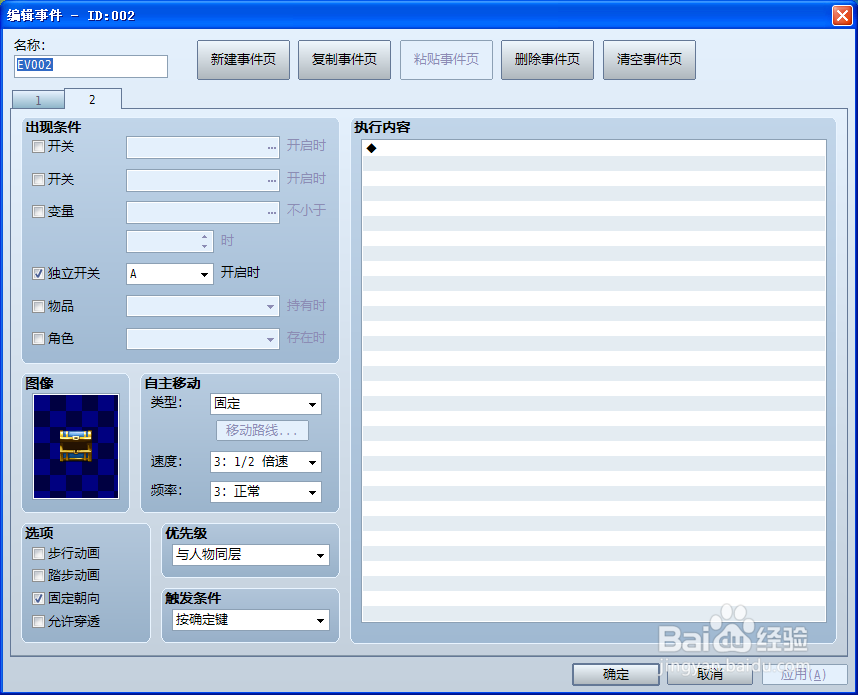This screenshot has height=695, width=858.
Task: Toggle the second 开关 condition checkbox
Action: [x=38, y=179]
